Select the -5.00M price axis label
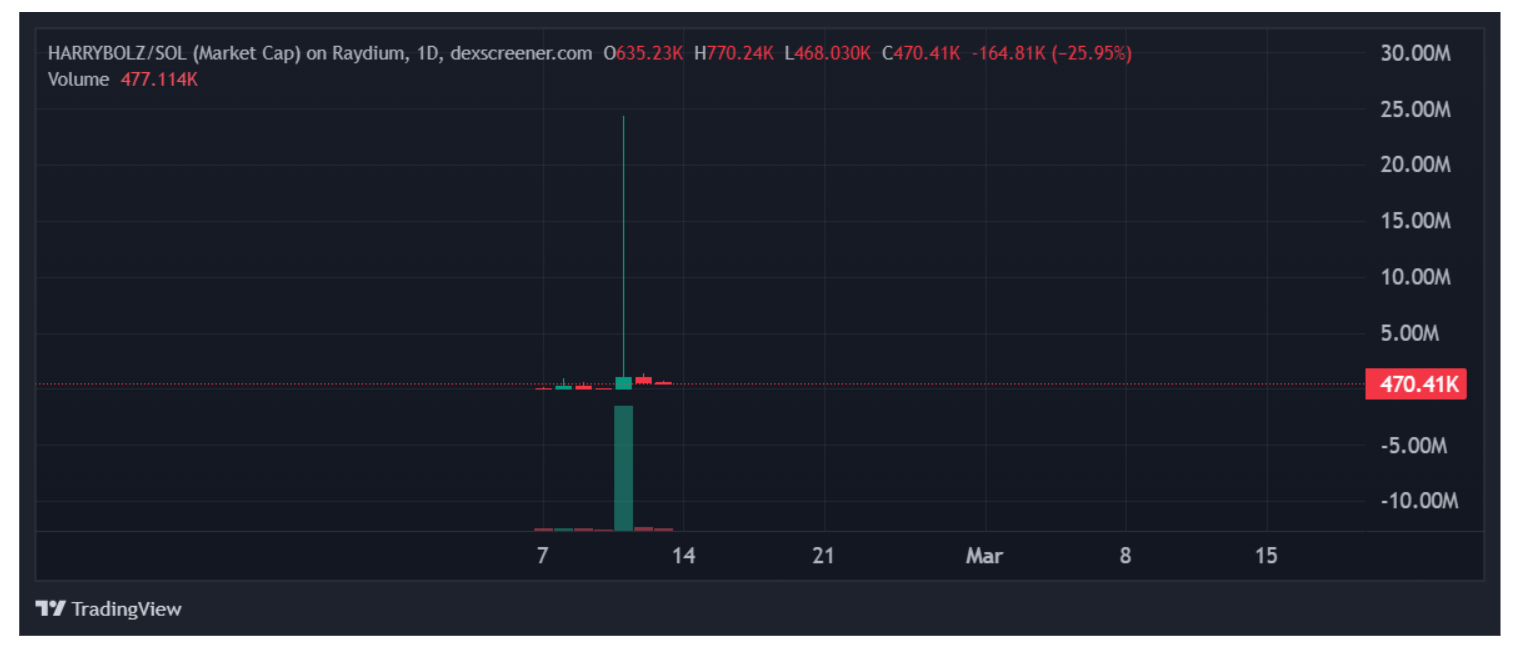Viewport: 1516px width, 645px height. pyautogui.click(x=1414, y=445)
